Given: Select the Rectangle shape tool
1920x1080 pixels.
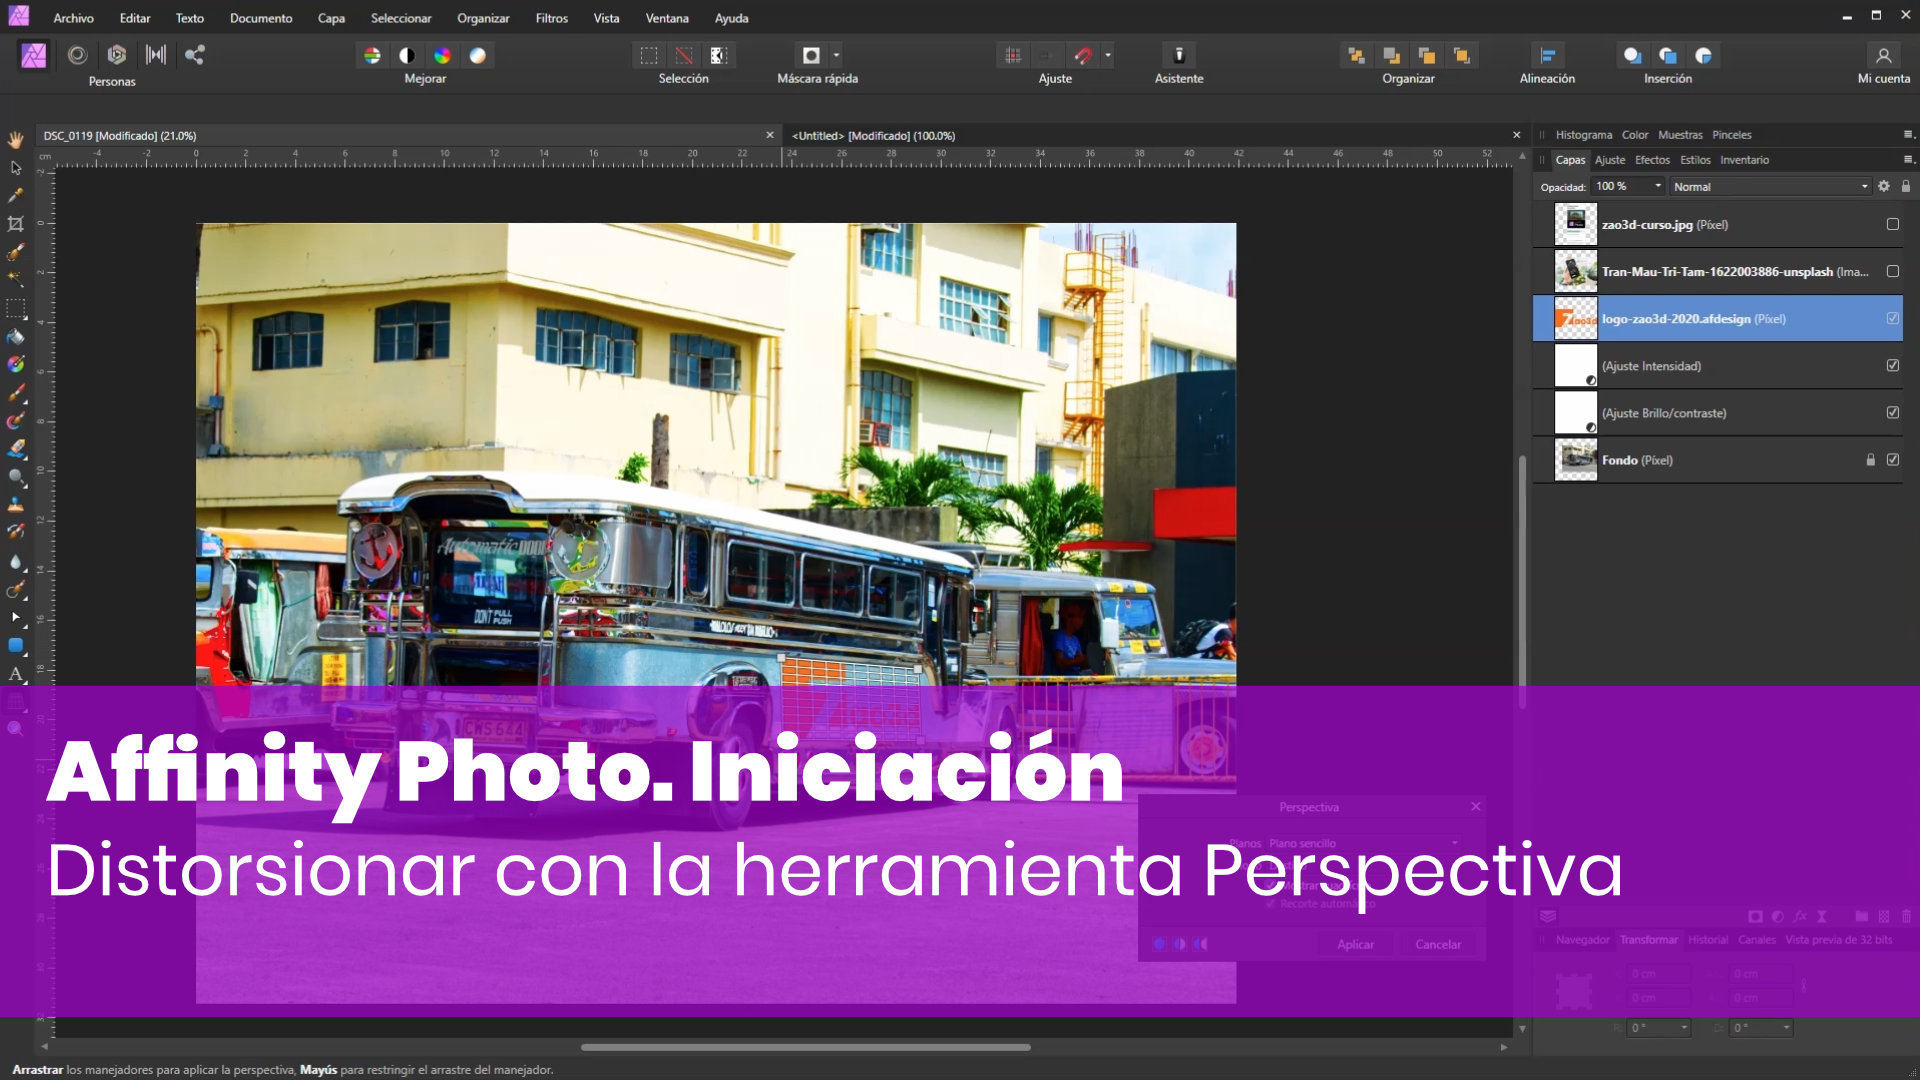Looking at the screenshot, I should coord(15,646).
